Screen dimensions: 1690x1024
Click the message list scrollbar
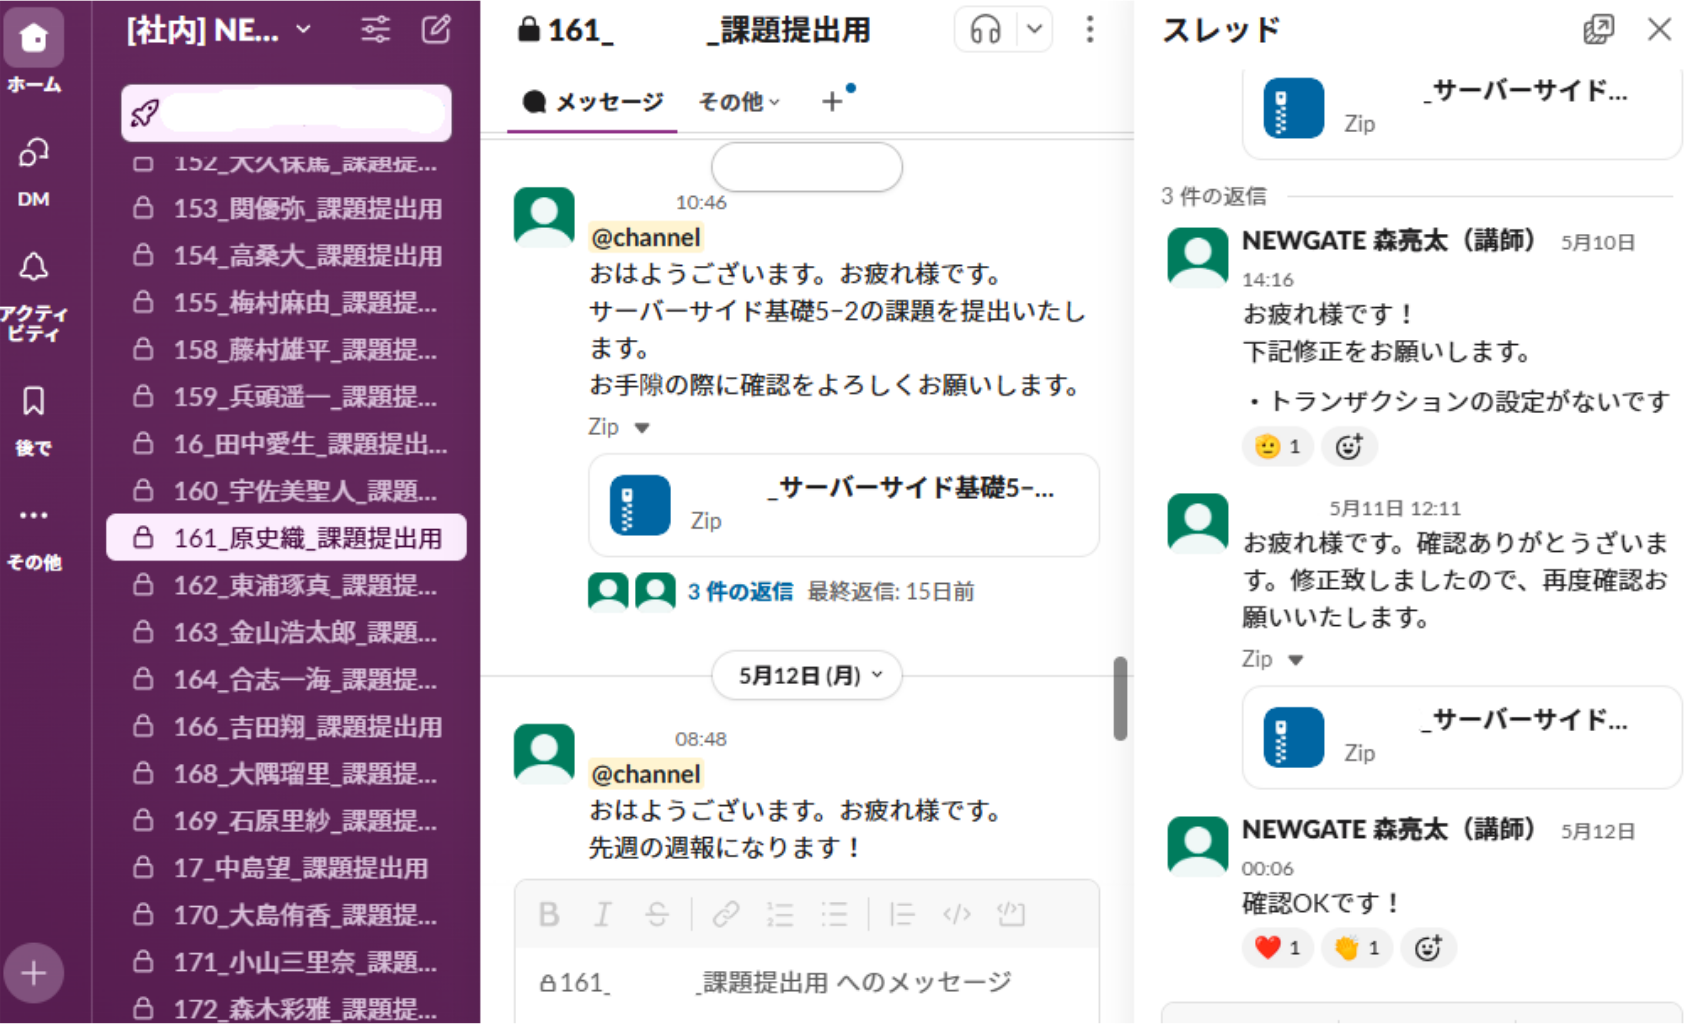[x=1120, y=698]
